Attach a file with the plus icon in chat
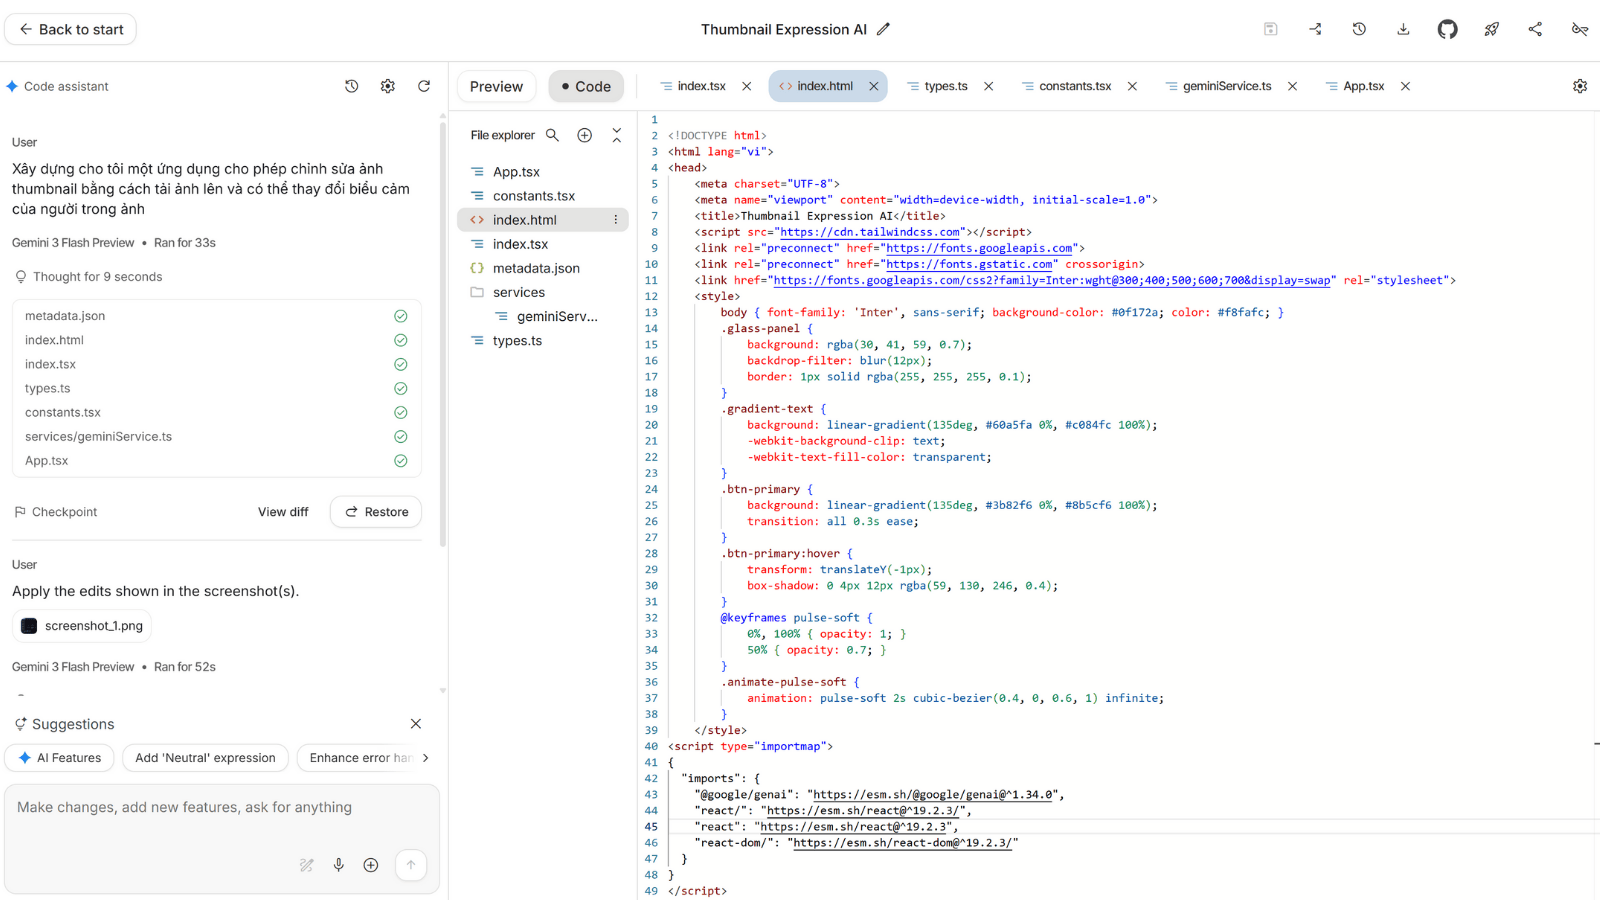 (371, 865)
